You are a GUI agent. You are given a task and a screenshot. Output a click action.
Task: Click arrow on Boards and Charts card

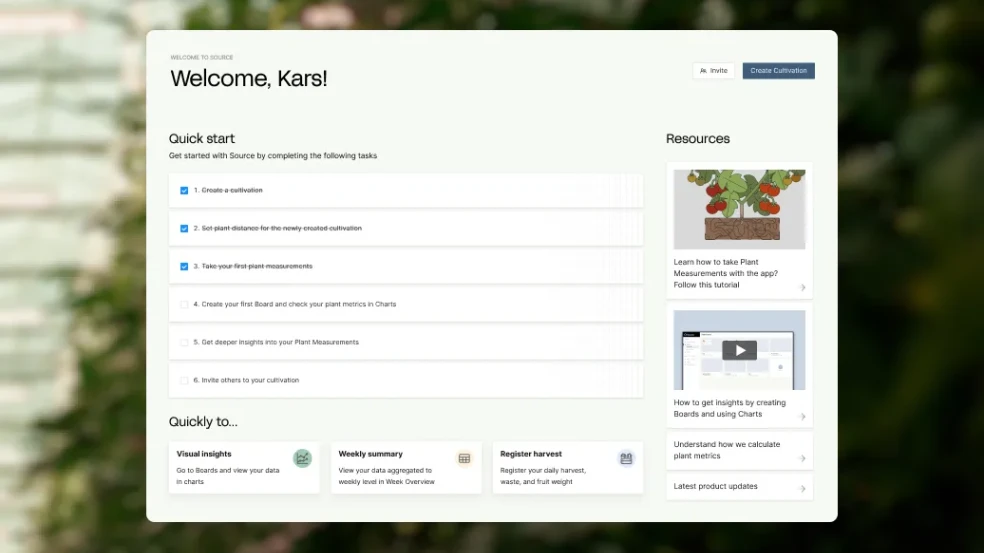pos(802,417)
